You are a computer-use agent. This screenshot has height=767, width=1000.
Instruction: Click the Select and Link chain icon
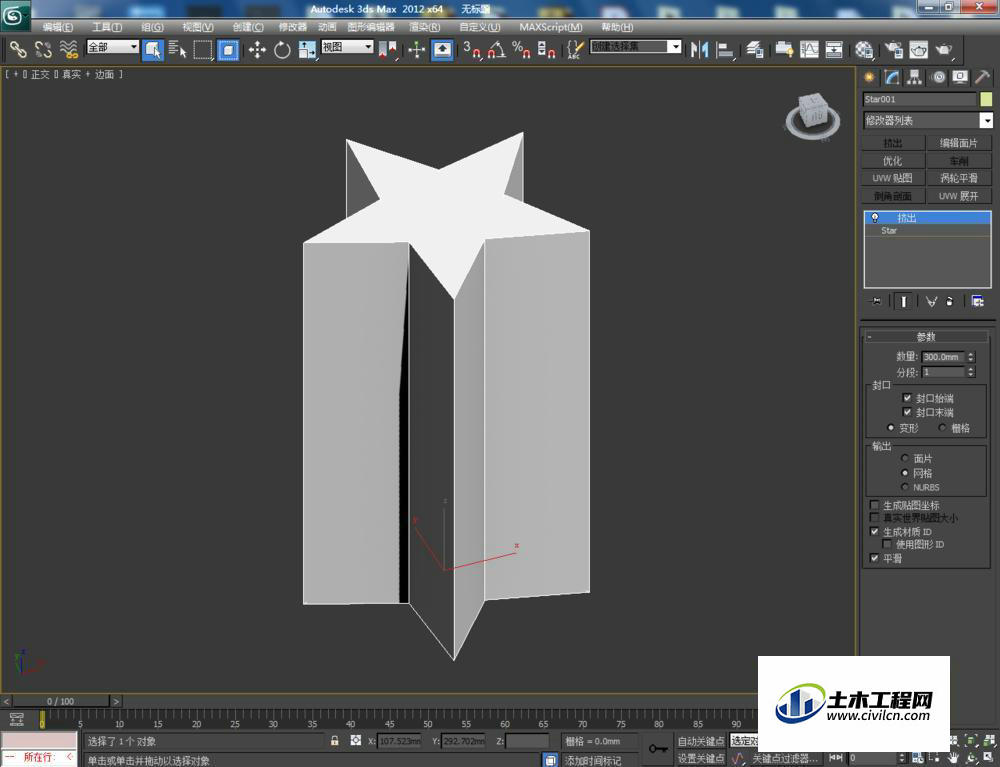click(x=18, y=49)
